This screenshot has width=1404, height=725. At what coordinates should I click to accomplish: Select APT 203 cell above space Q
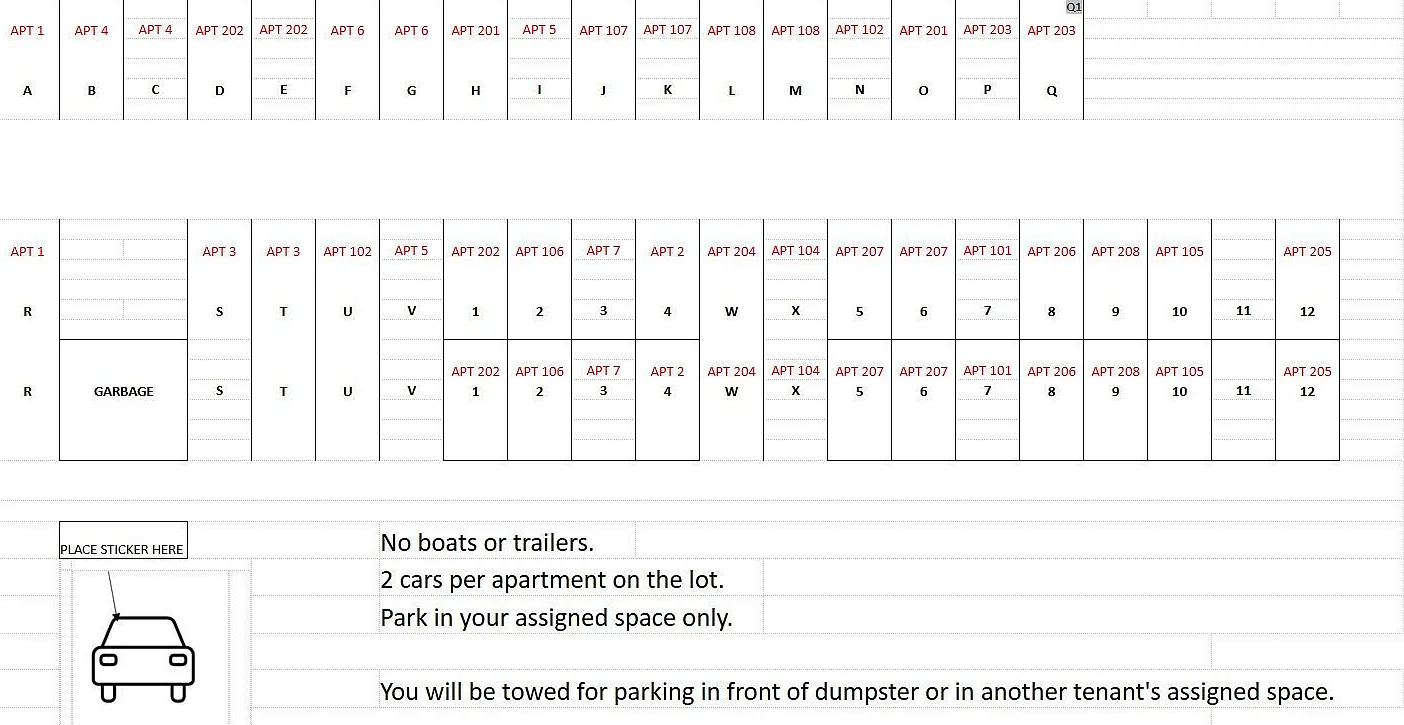pos(1051,30)
